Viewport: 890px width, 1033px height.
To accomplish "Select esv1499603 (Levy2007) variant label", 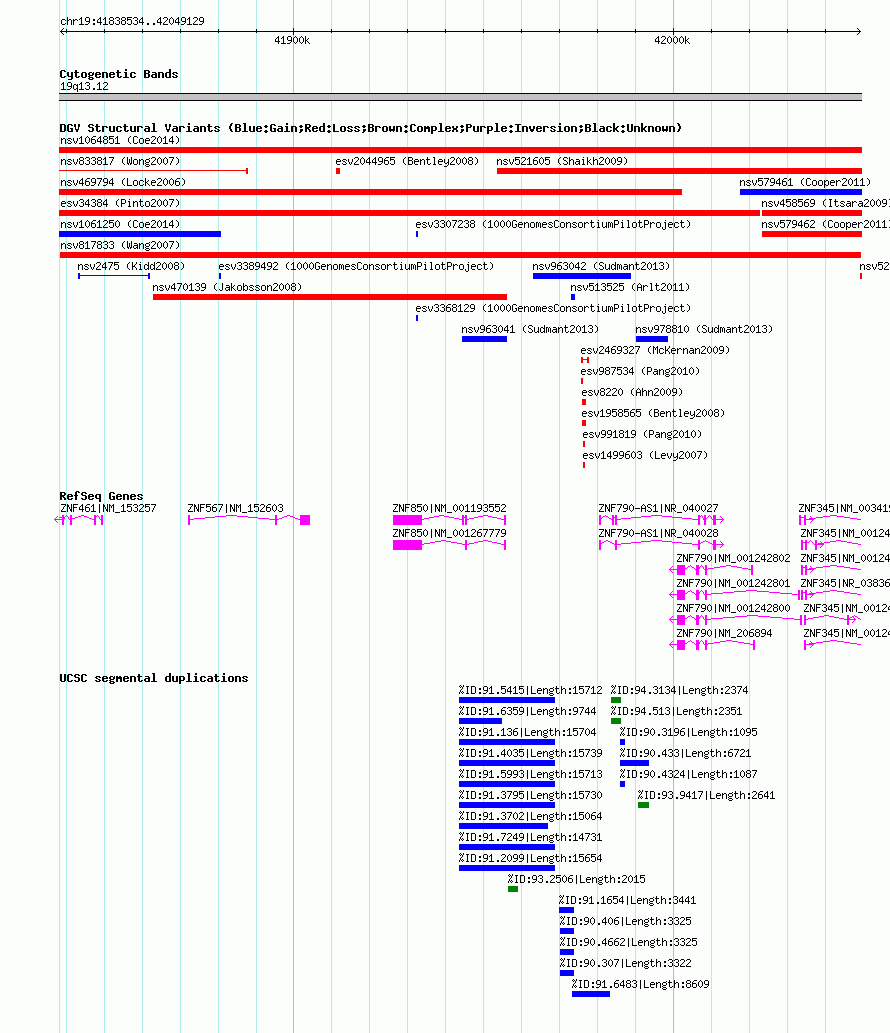I will [x=646, y=457].
